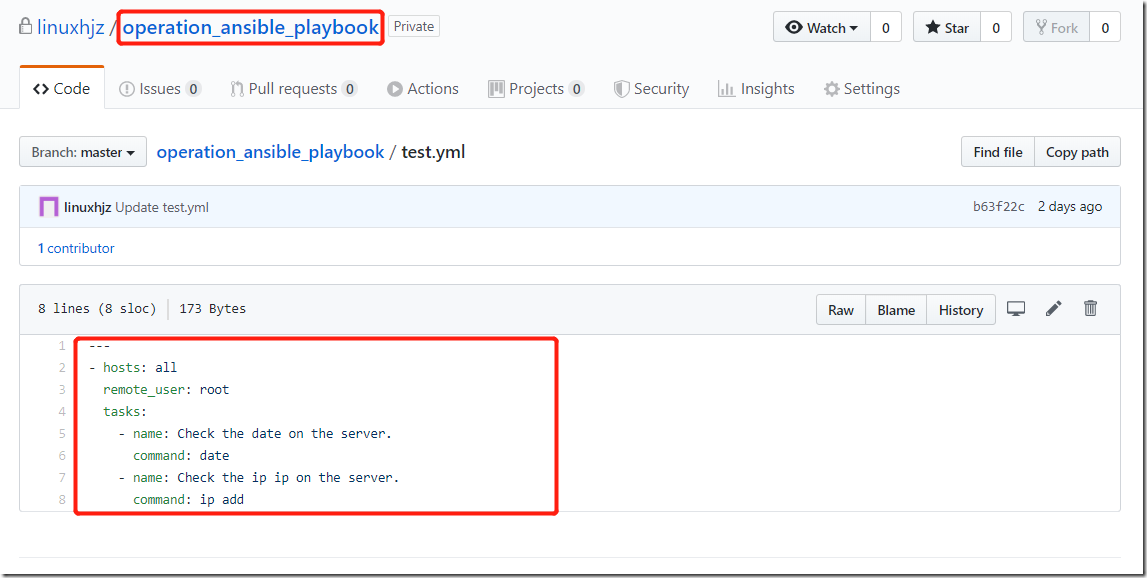Viewport: 1147px width, 578px height.
Task: Open the linuxhjz avatar in commit bar
Action: 49,207
